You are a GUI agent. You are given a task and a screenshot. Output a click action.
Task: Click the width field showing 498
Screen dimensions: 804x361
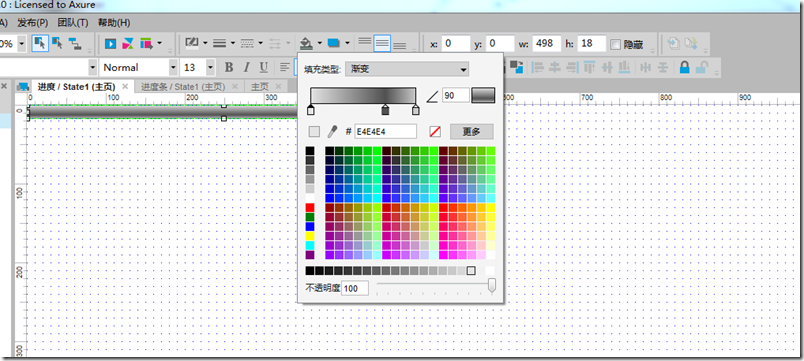(547, 44)
